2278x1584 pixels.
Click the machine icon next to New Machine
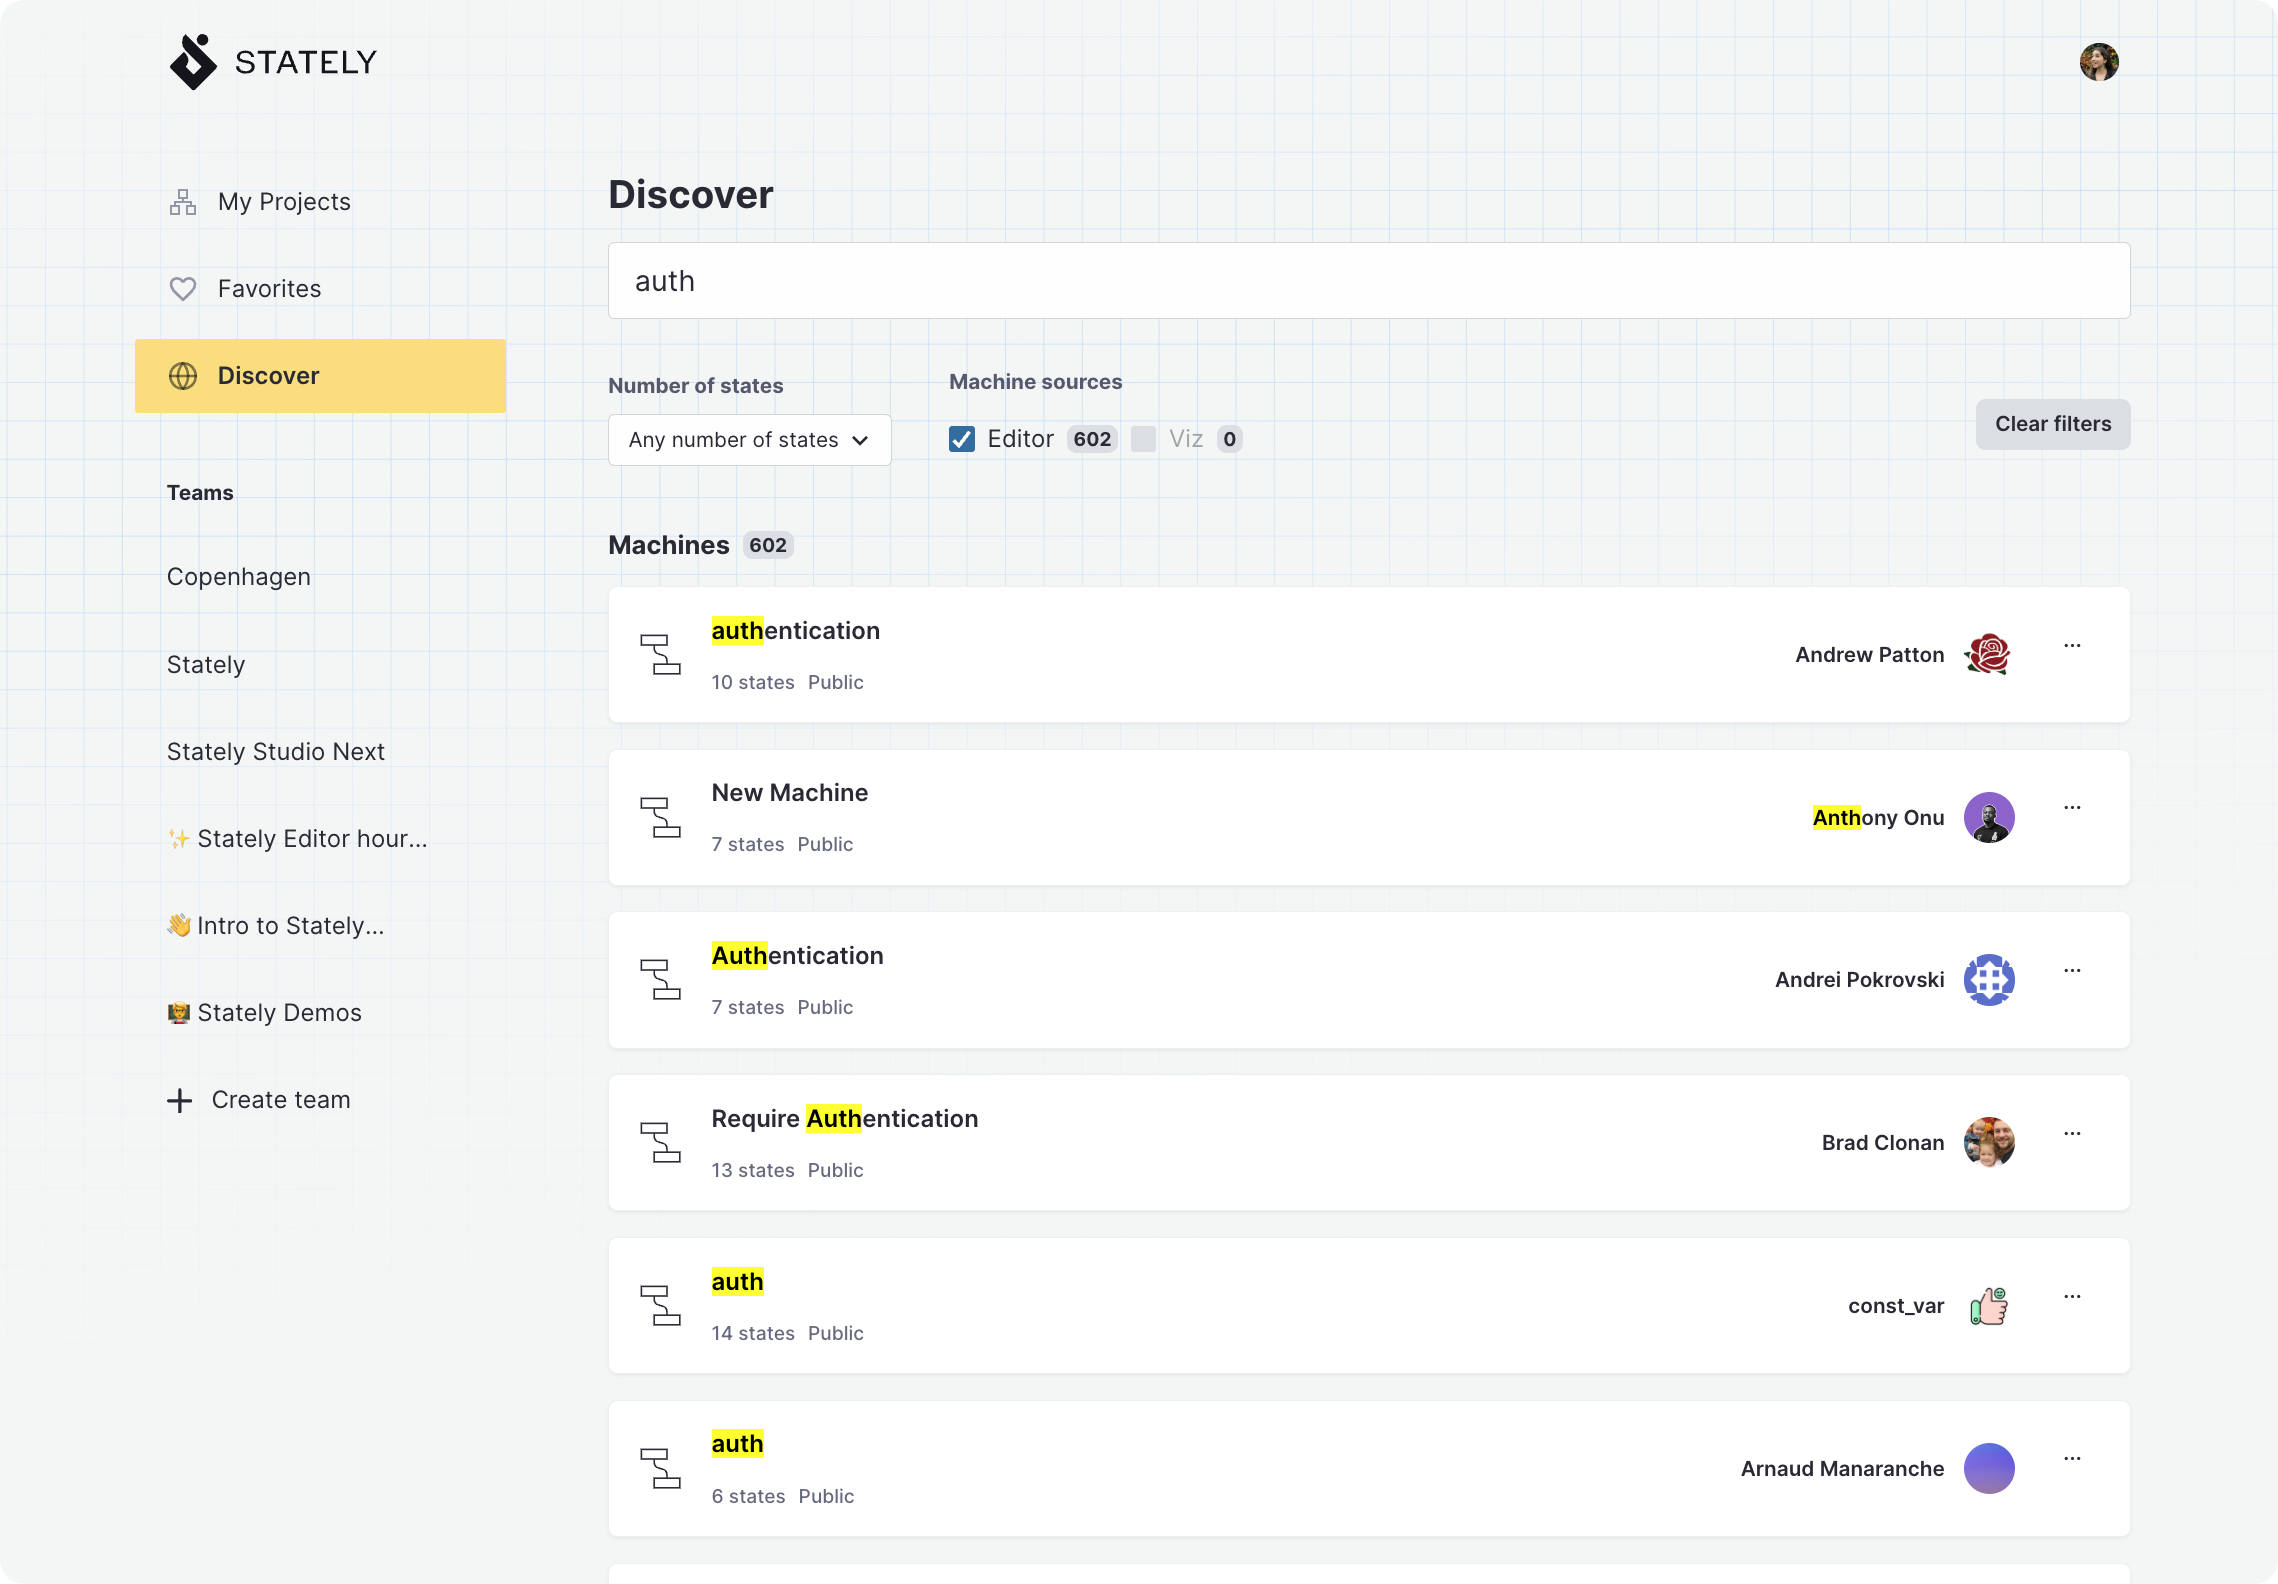click(662, 817)
